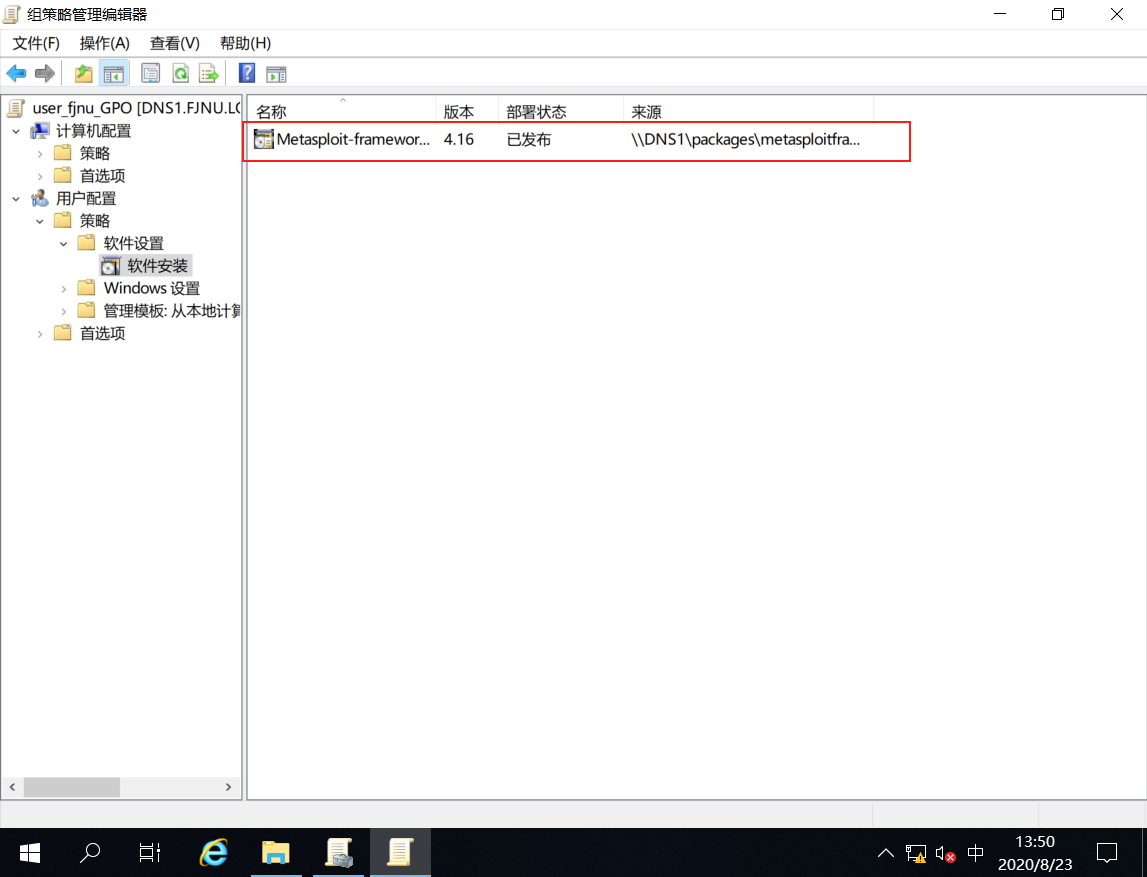Click the tree pane scroll-right arrow
Image resolution: width=1147 pixels, height=877 pixels.
point(228,787)
